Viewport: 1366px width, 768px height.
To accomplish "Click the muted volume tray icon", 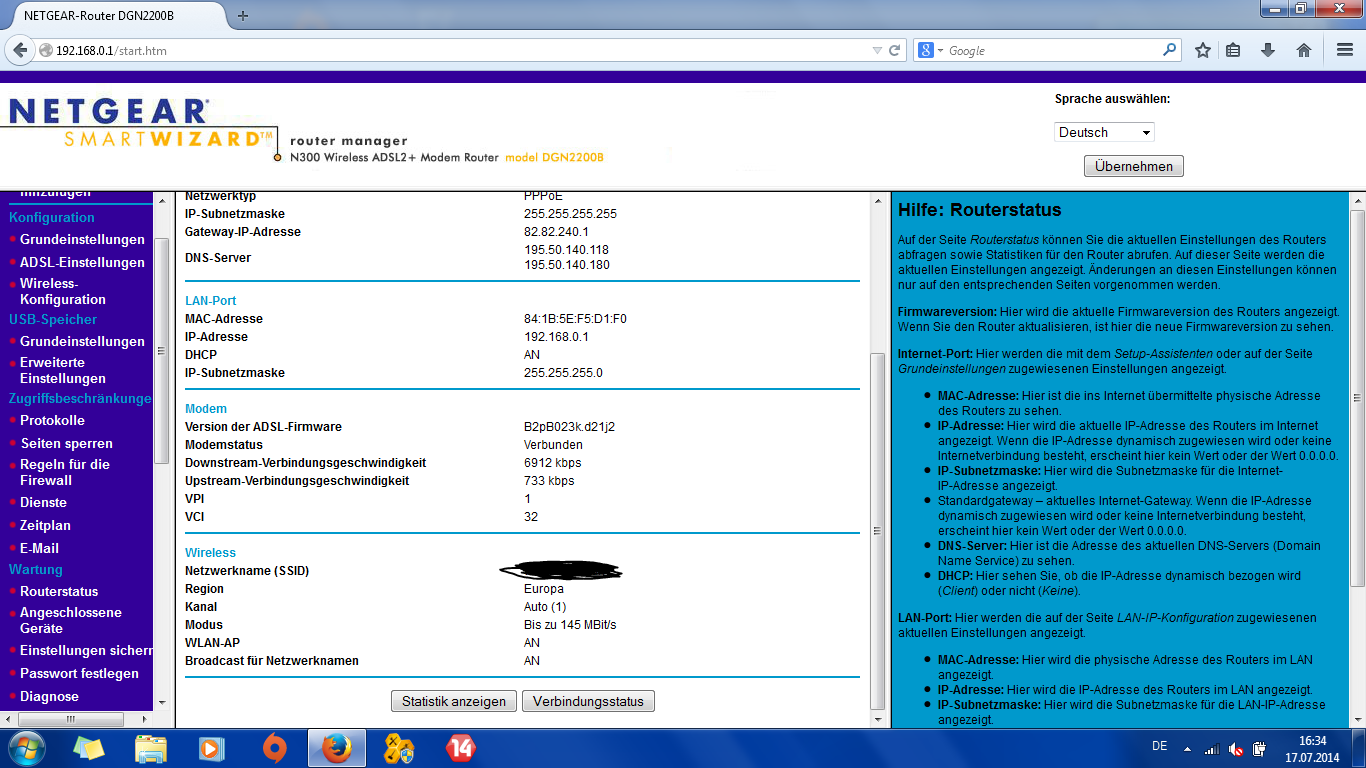I will [1236, 748].
